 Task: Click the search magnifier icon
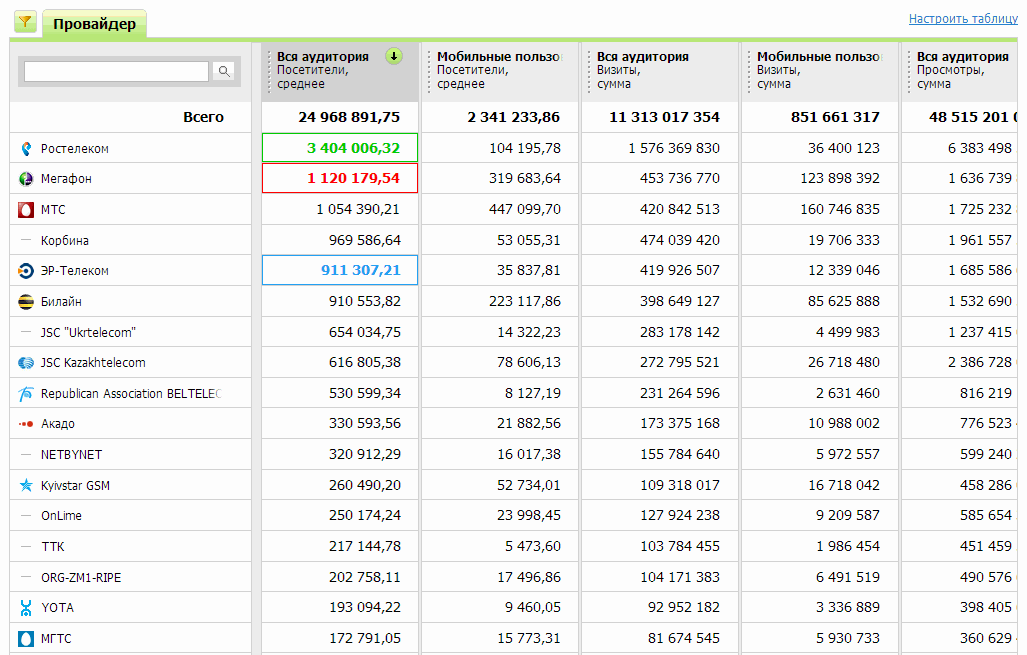[224, 71]
